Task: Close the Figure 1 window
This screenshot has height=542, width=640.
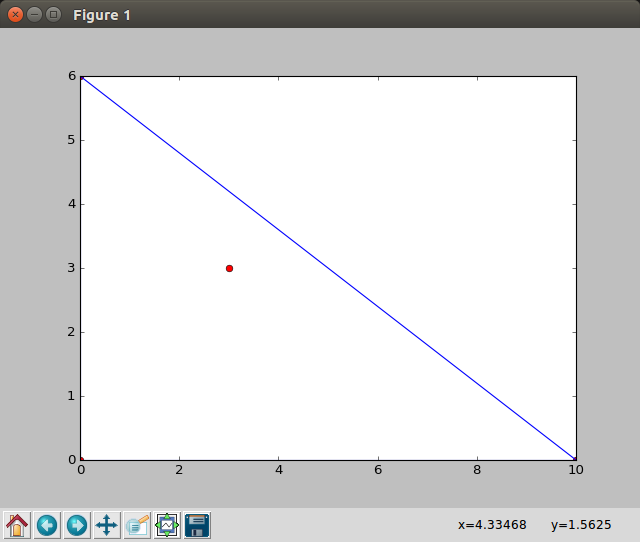Action: click(x=16, y=15)
